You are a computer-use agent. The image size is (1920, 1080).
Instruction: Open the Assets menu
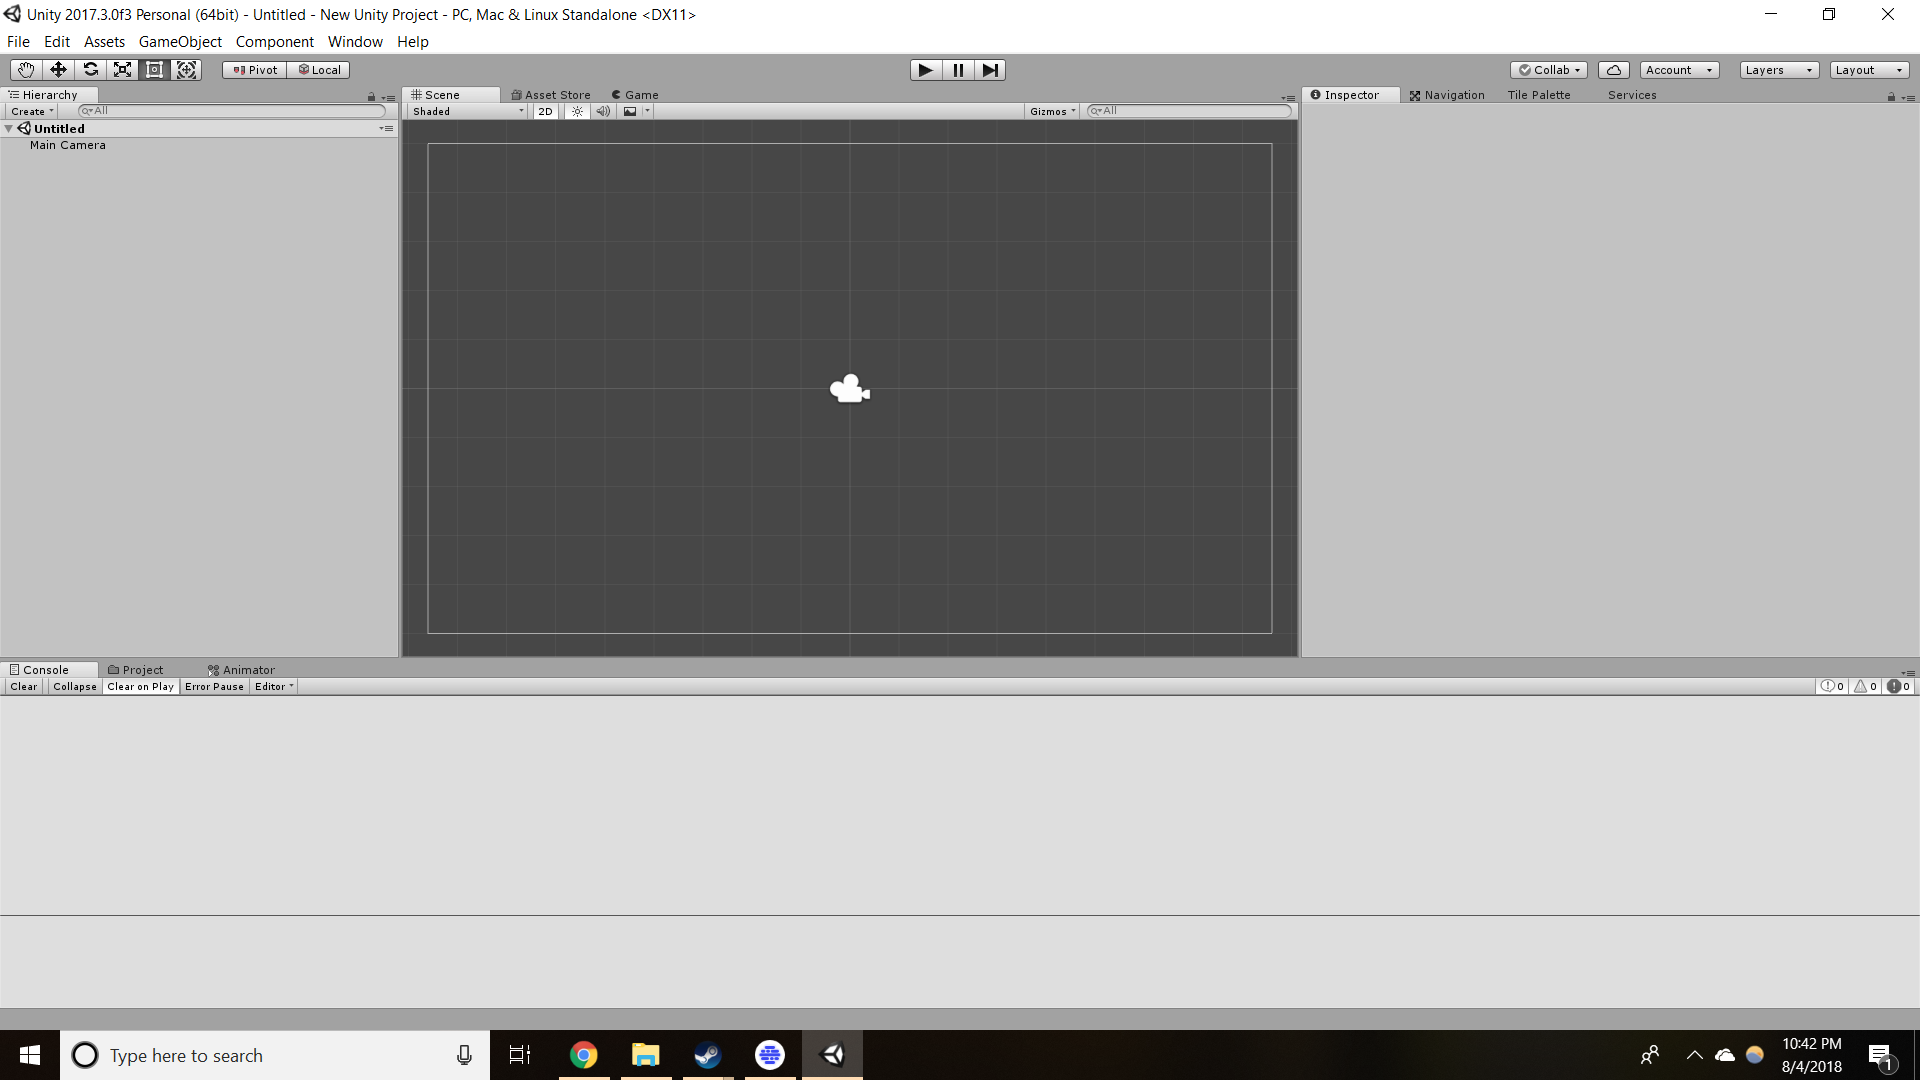(104, 42)
